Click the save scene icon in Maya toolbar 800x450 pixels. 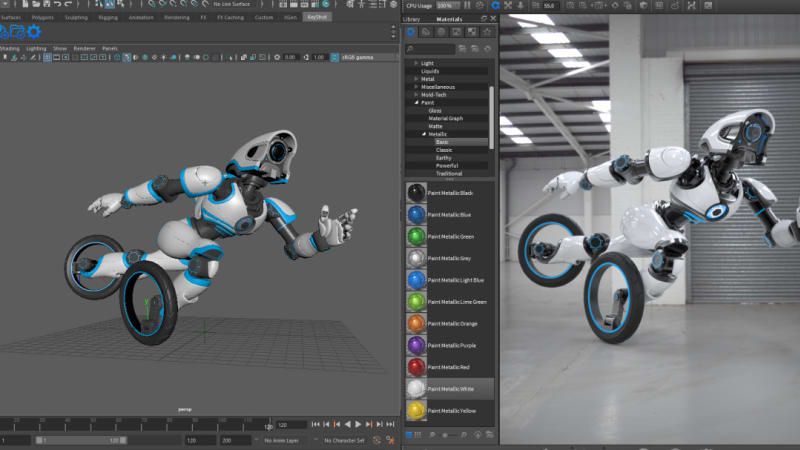click(46, 4)
